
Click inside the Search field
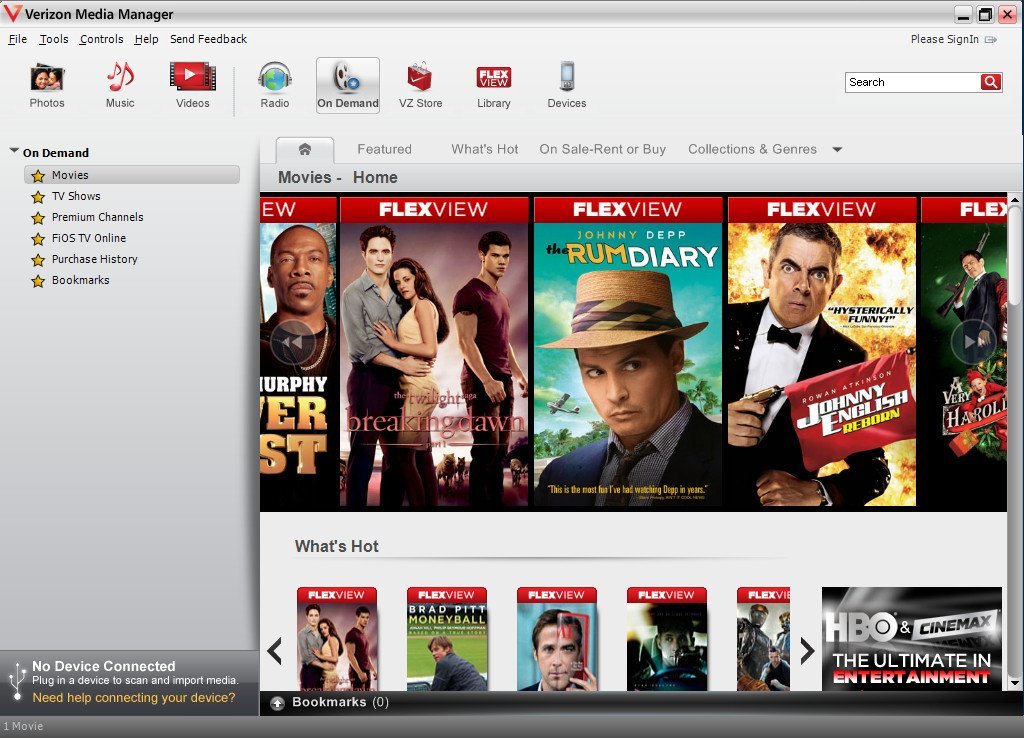910,82
